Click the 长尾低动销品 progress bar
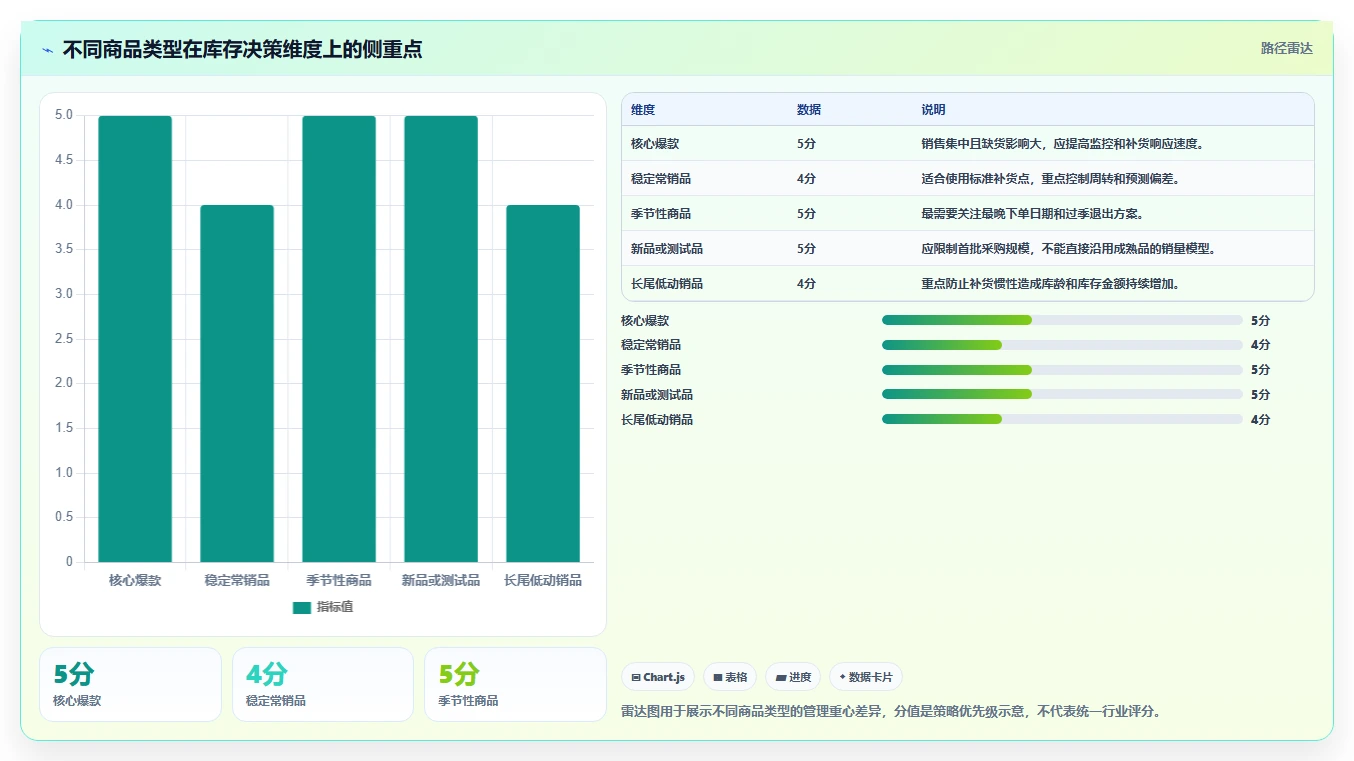 pos(1062,420)
